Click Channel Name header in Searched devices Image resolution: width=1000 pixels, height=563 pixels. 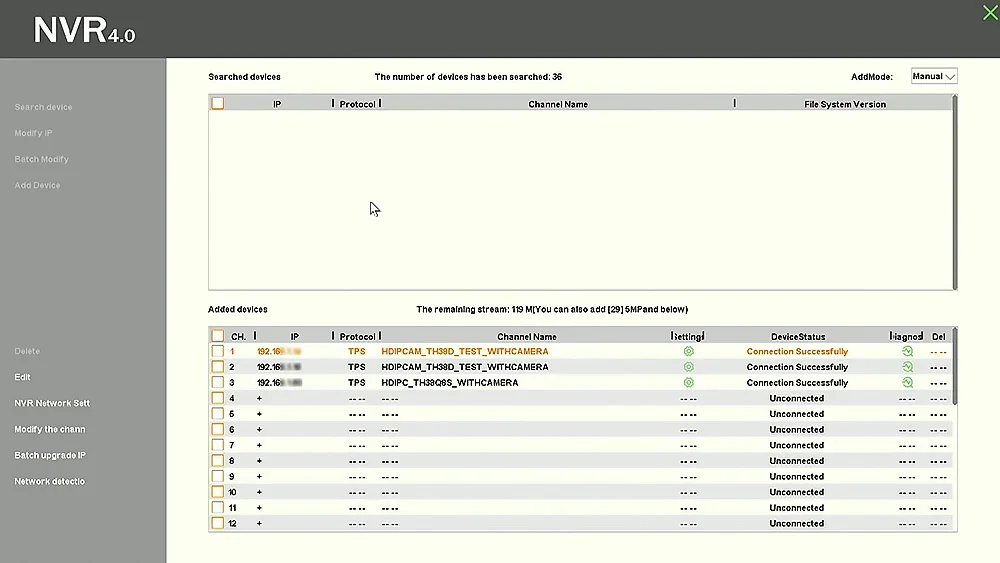558,104
